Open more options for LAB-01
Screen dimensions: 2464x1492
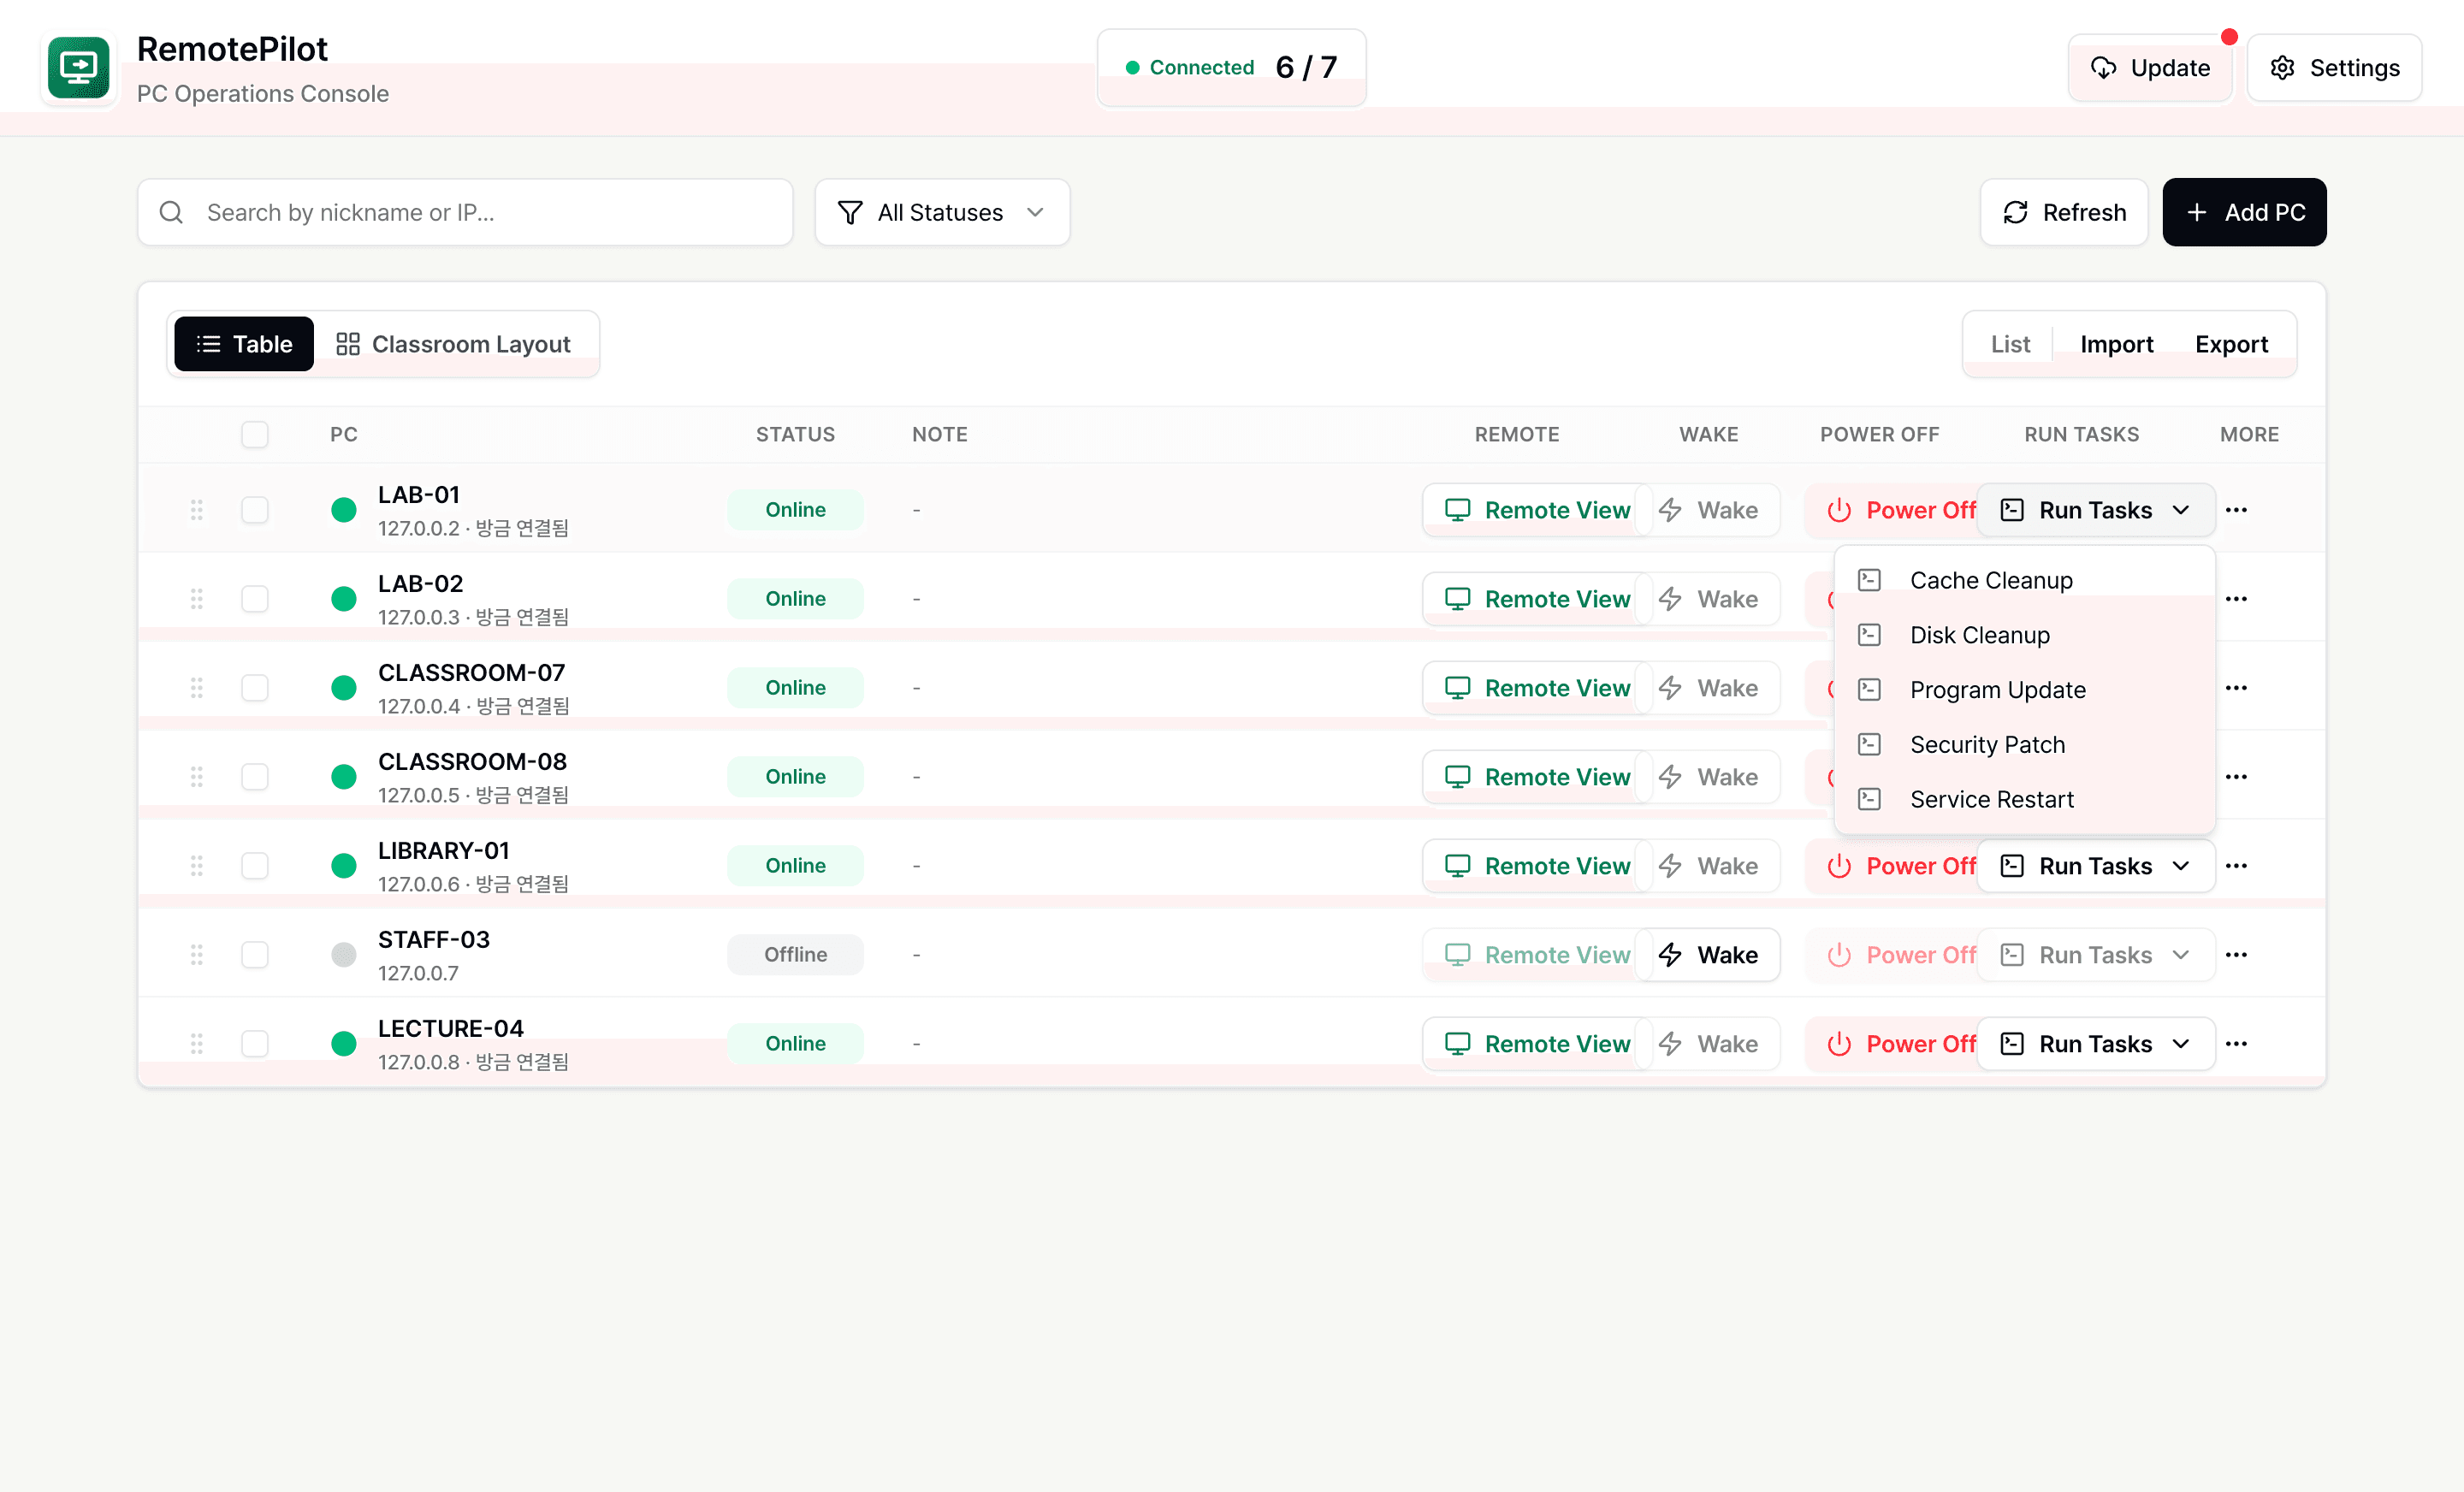[2236, 510]
